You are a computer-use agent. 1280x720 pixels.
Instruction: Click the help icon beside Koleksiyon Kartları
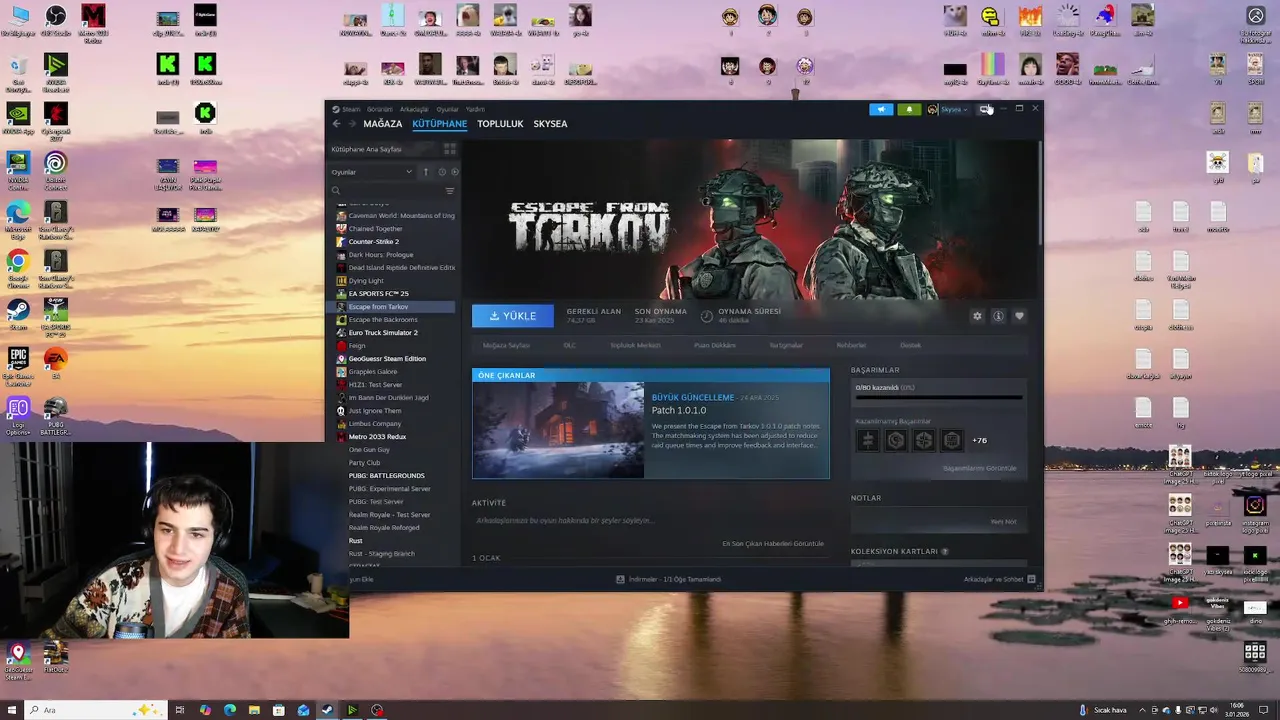(x=945, y=551)
